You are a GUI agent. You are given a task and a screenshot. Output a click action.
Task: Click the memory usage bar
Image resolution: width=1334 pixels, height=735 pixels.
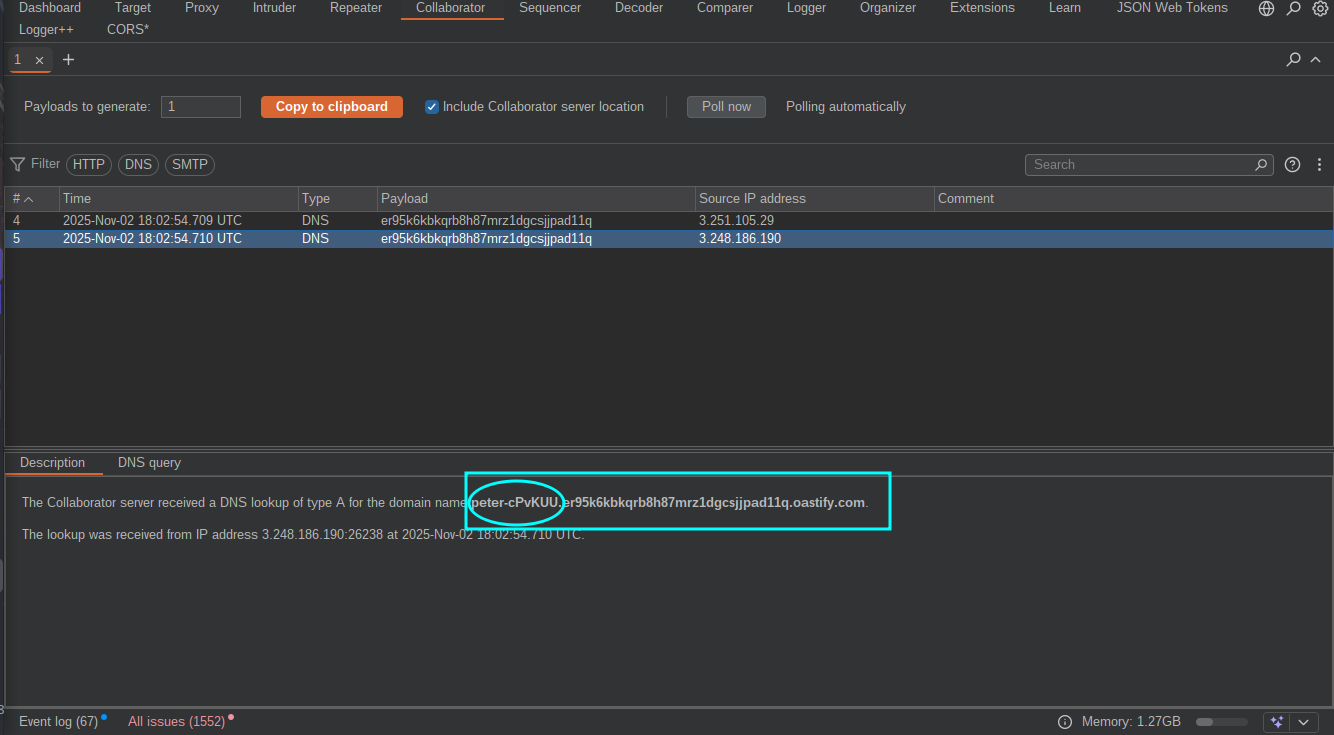(1220, 721)
